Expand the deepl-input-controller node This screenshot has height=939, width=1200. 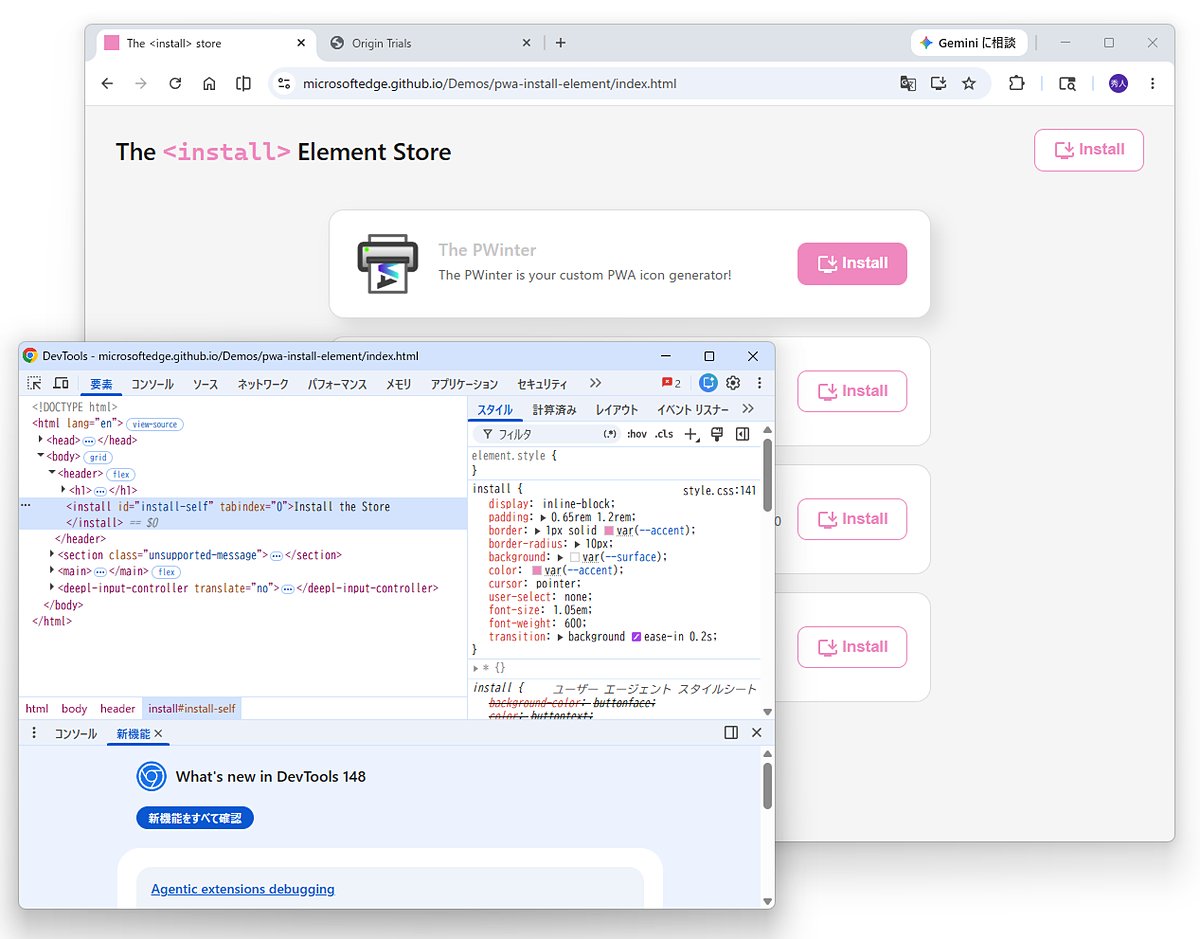click(x=52, y=588)
